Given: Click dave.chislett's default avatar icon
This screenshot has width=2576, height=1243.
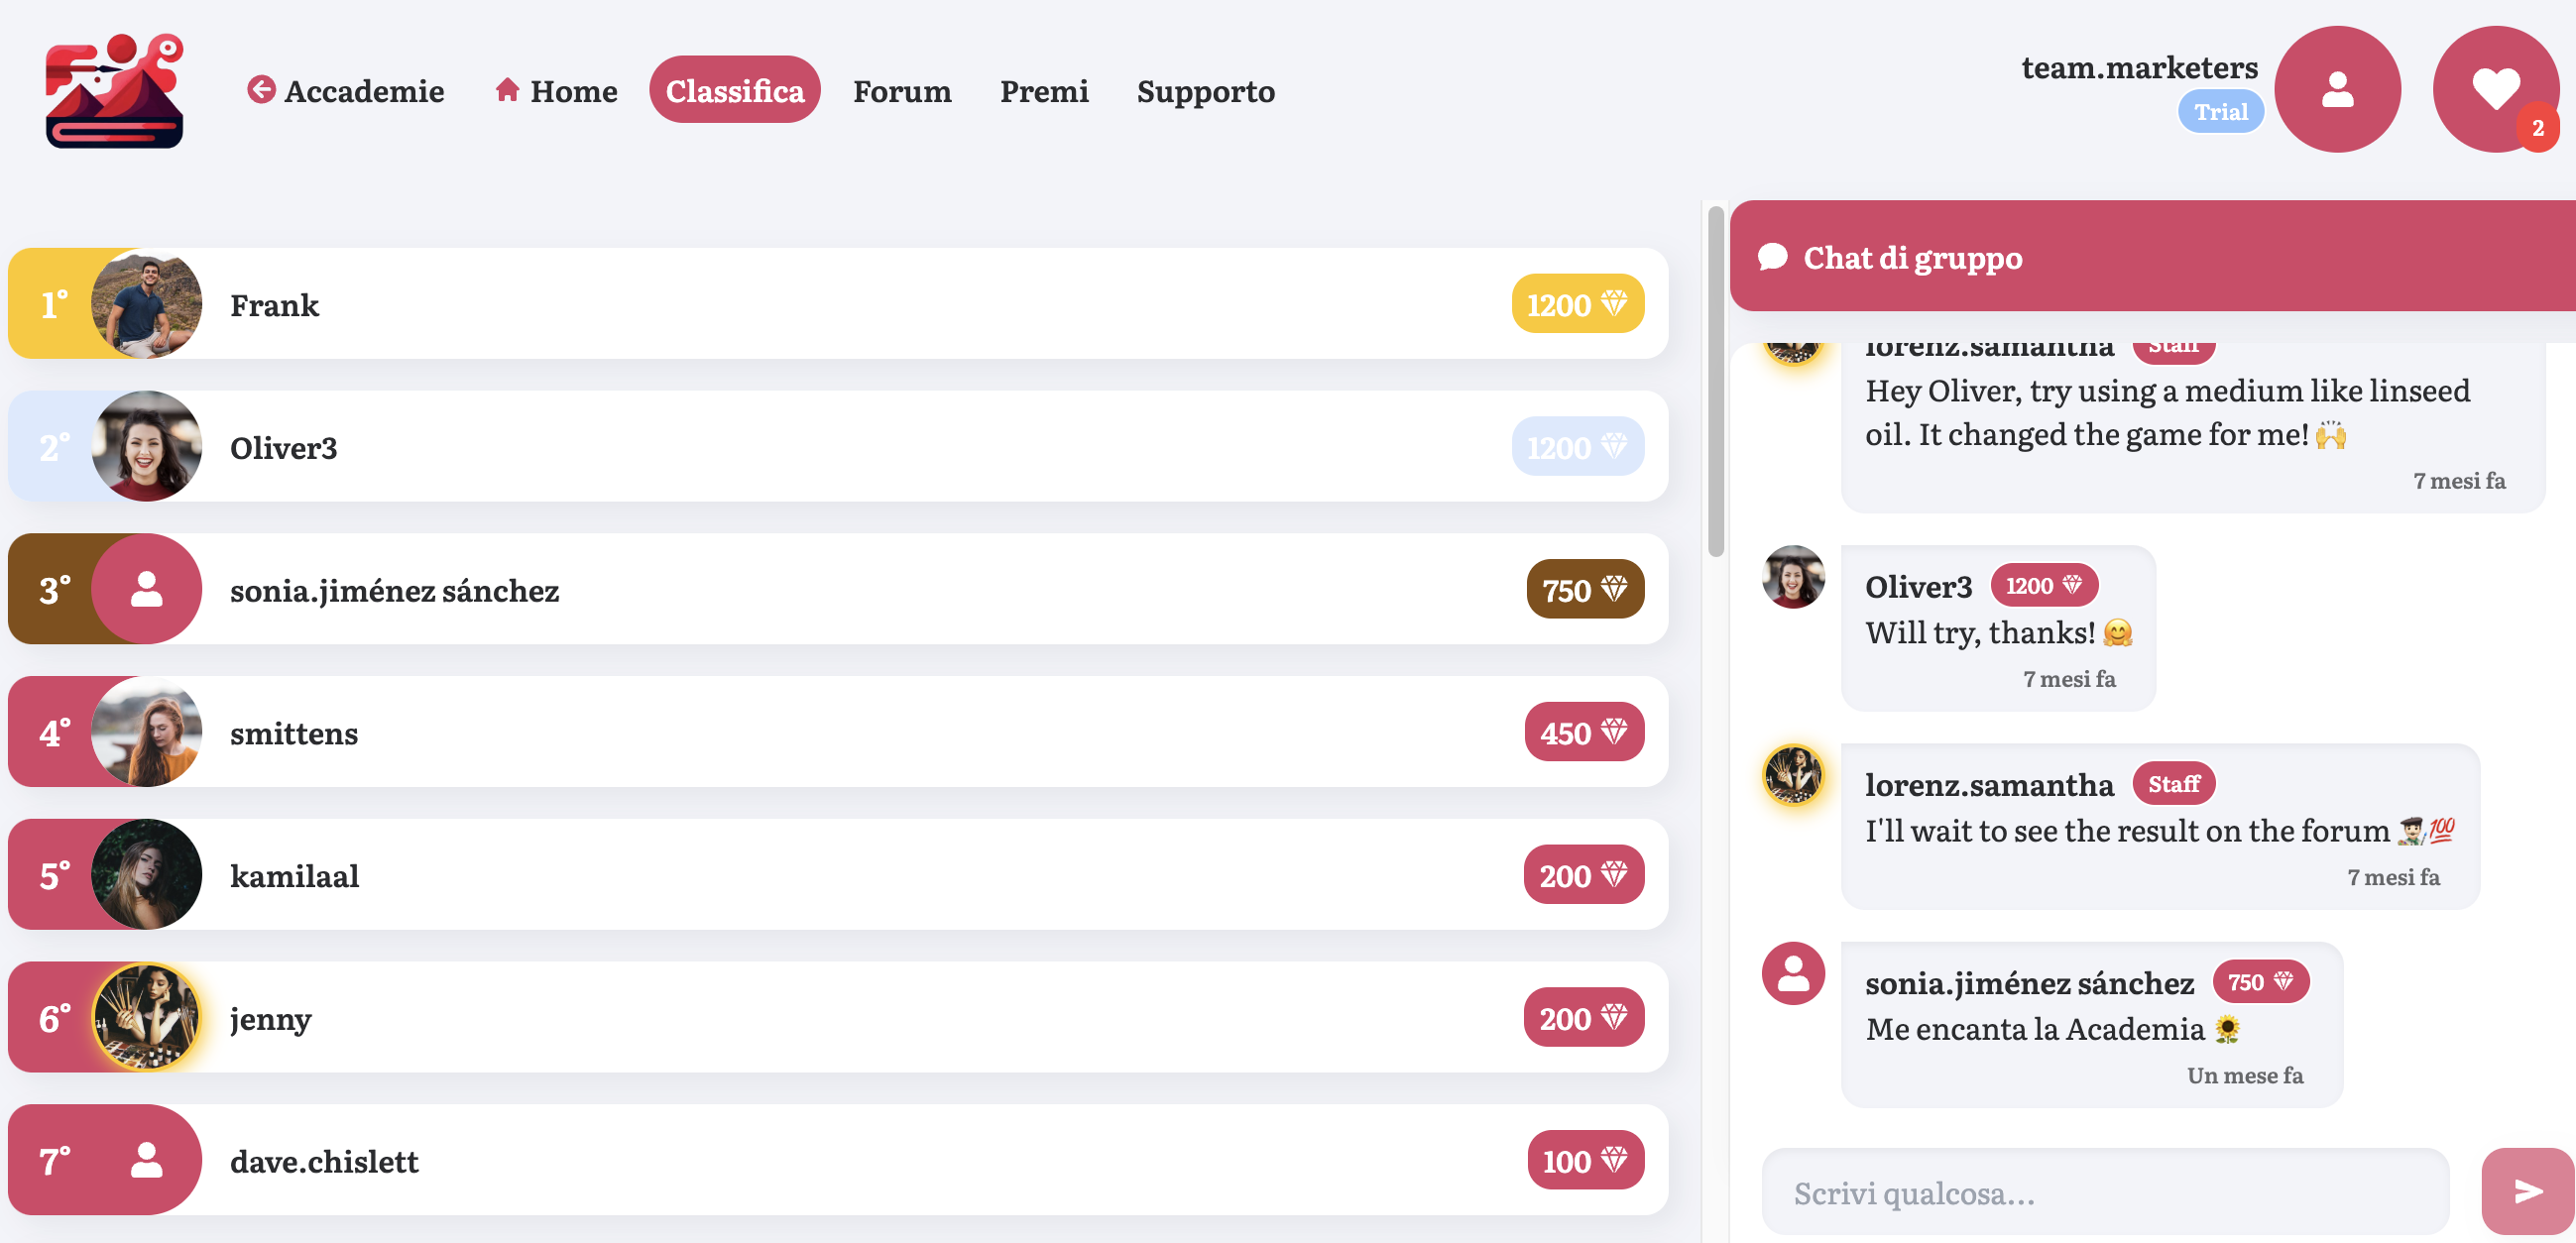Looking at the screenshot, I should [147, 1160].
